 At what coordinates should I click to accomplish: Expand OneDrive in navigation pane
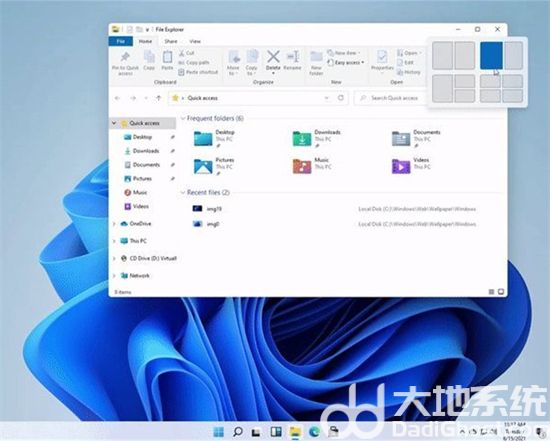point(114,224)
